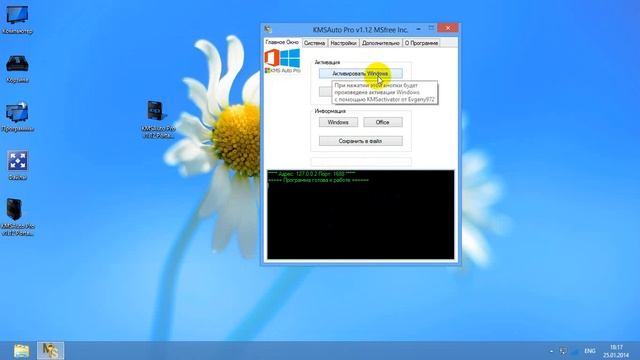Open the Настройки tab
640x360 pixels.
(x=343, y=43)
